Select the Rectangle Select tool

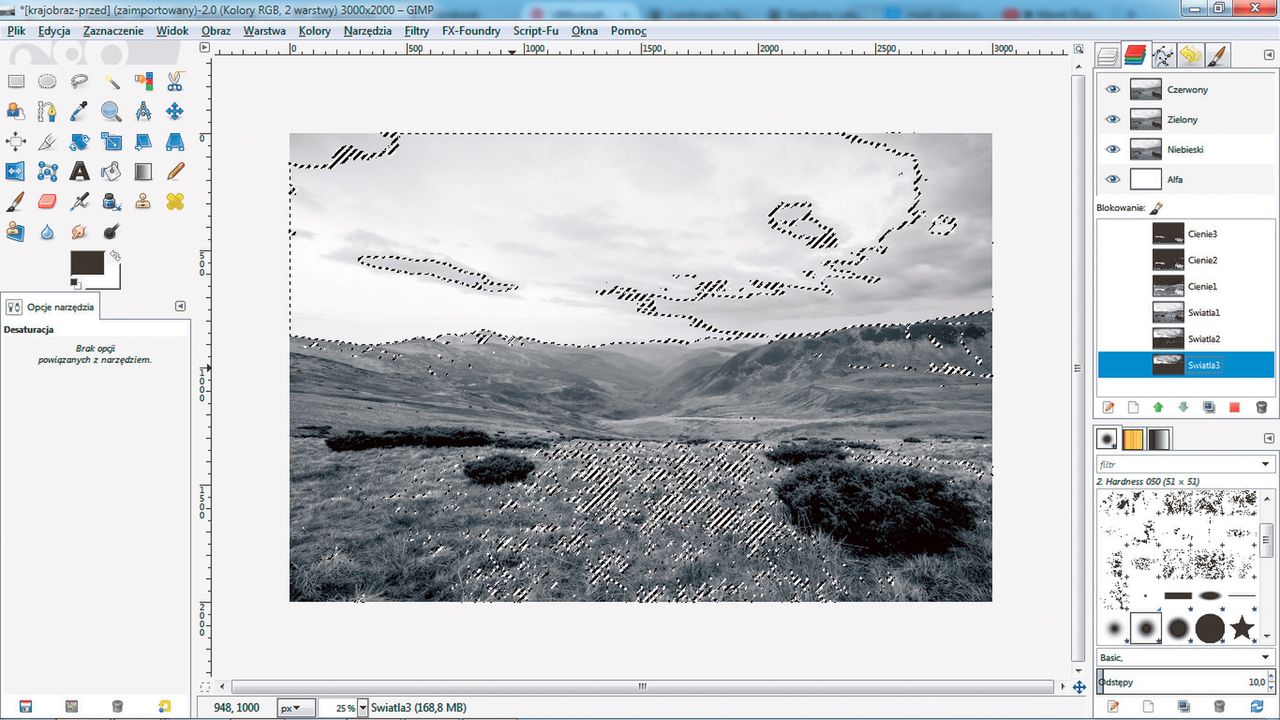pyautogui.click(x=16, y=82)
